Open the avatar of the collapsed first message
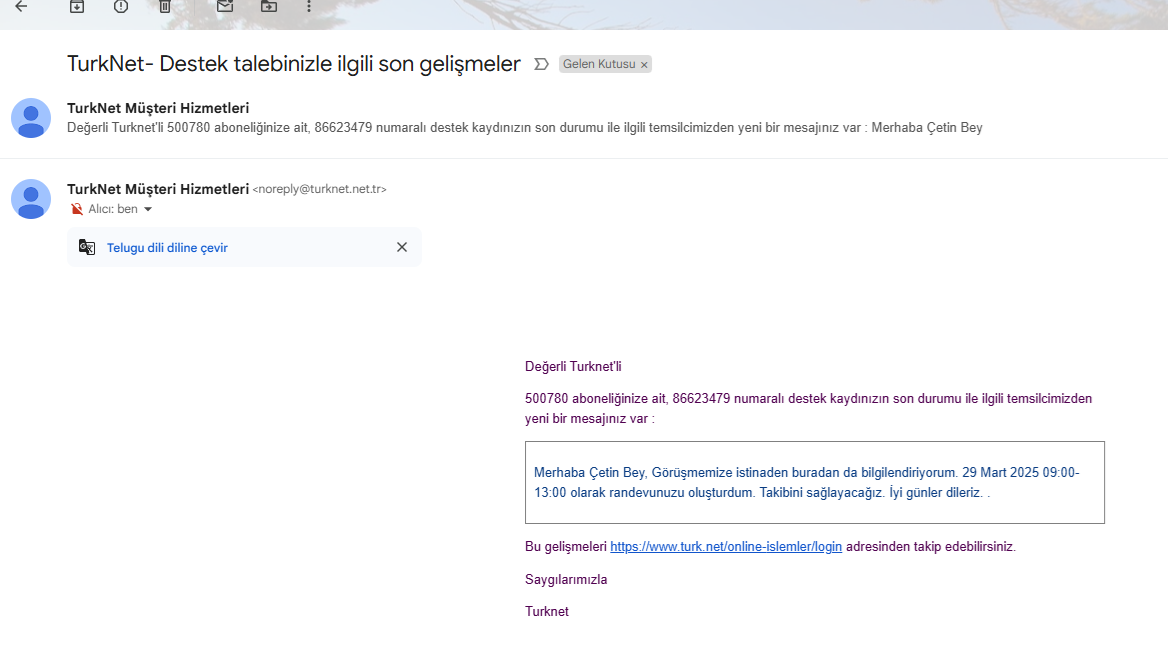 point(31,118)
